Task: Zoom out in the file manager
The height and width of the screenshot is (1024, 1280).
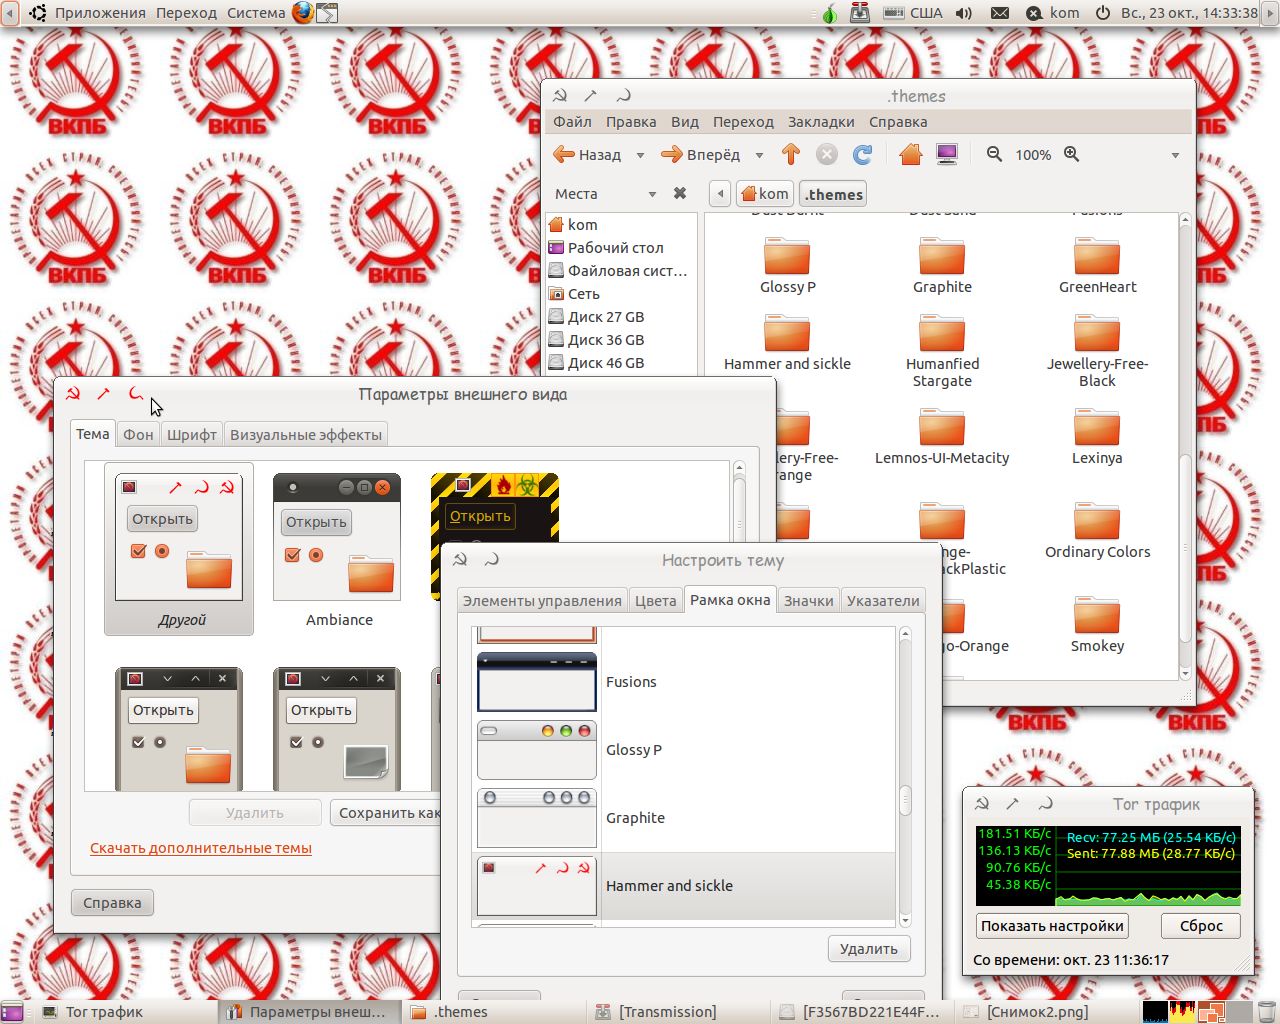Action: [994, 154]
